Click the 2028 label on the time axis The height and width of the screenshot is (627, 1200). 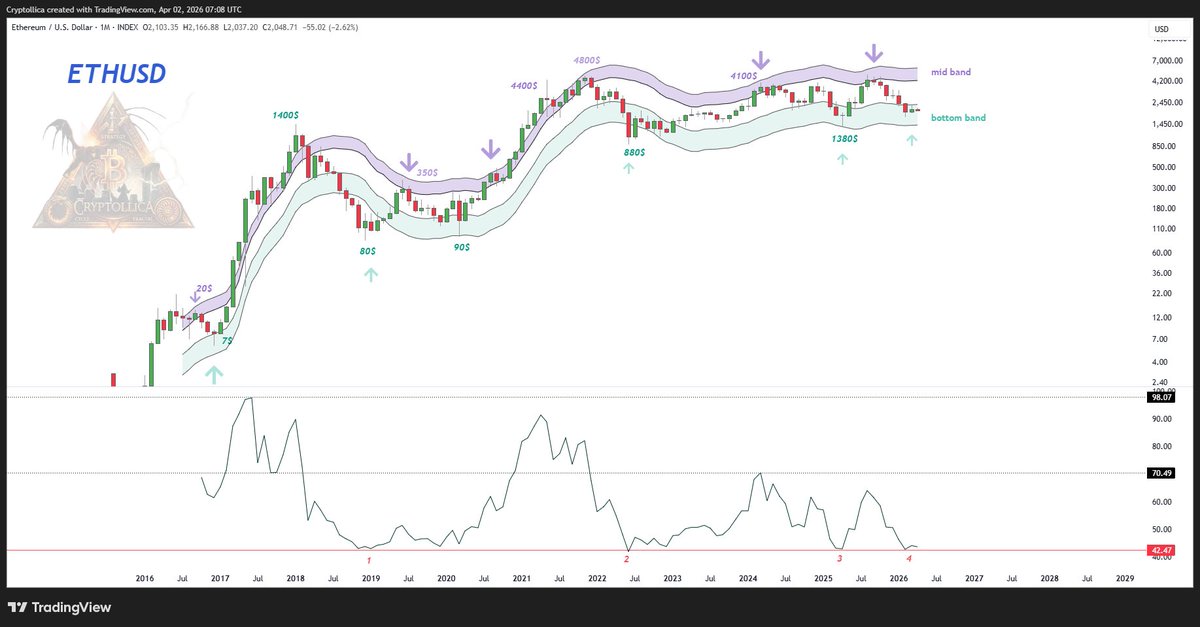[1049, 579]
